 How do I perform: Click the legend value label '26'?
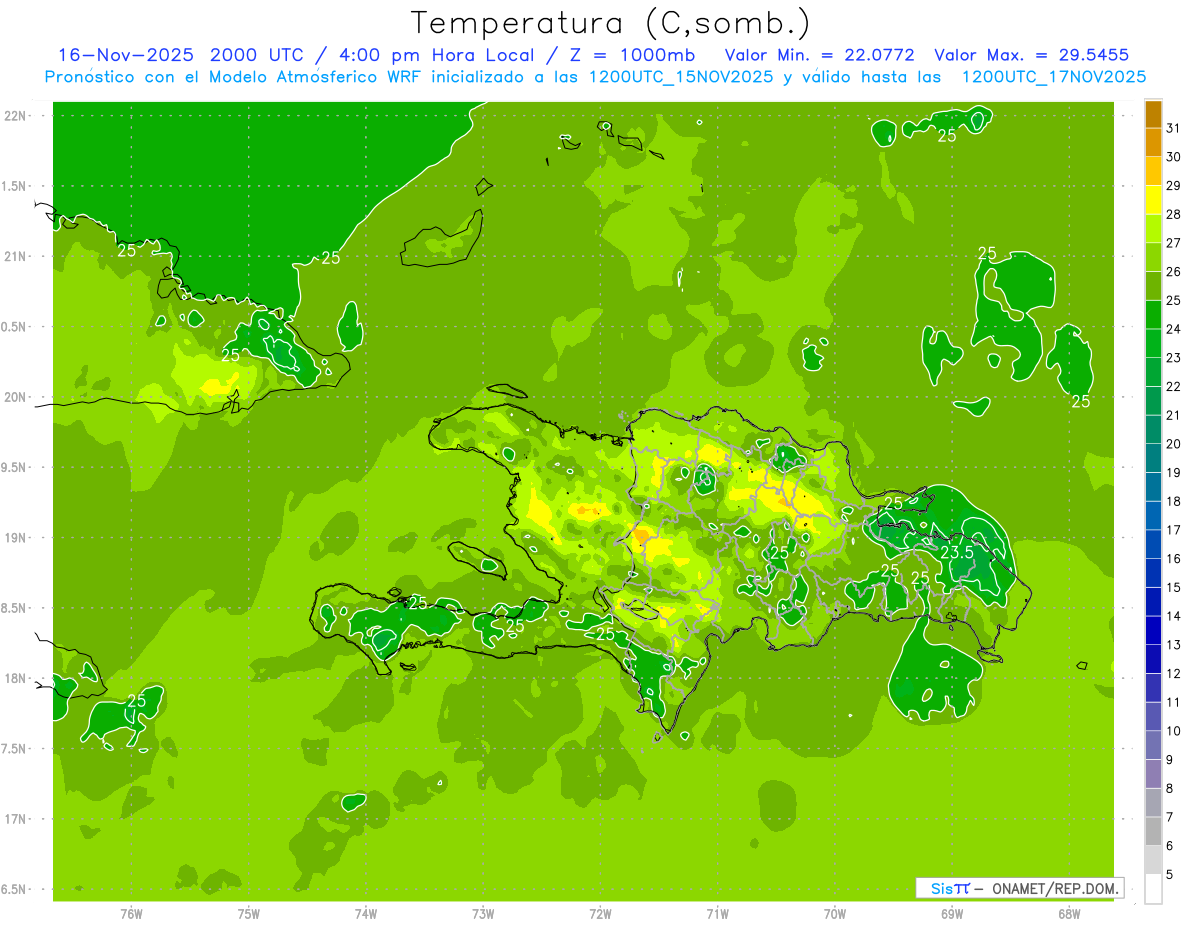(1174, 271)
